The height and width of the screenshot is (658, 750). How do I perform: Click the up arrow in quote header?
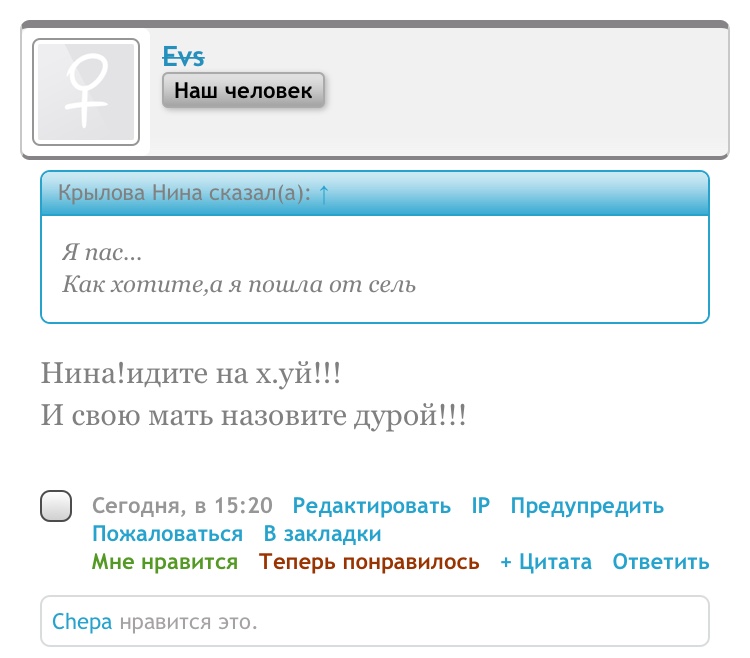tap(323, 193)
